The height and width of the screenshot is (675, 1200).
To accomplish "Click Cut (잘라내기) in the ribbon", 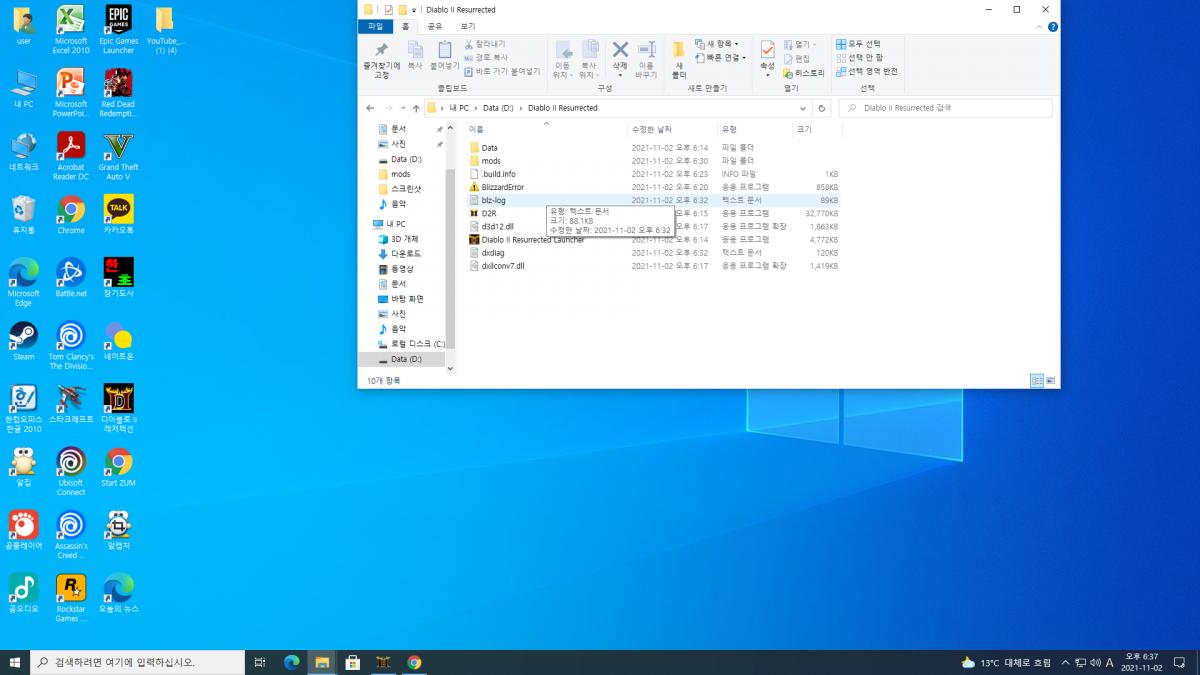I will tap(484, 44).
